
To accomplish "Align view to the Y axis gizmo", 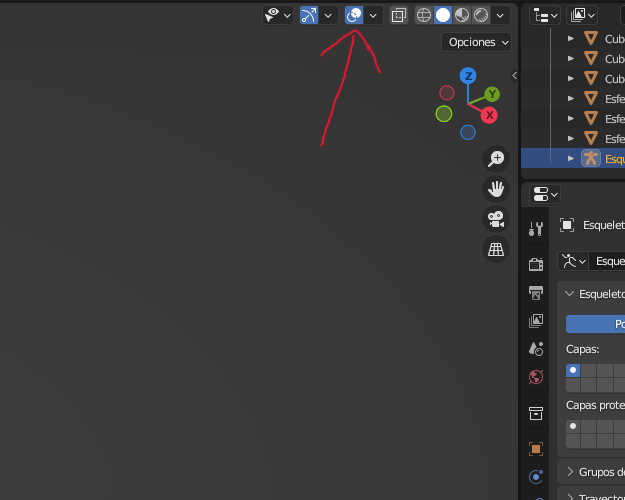I will point(492,94).
